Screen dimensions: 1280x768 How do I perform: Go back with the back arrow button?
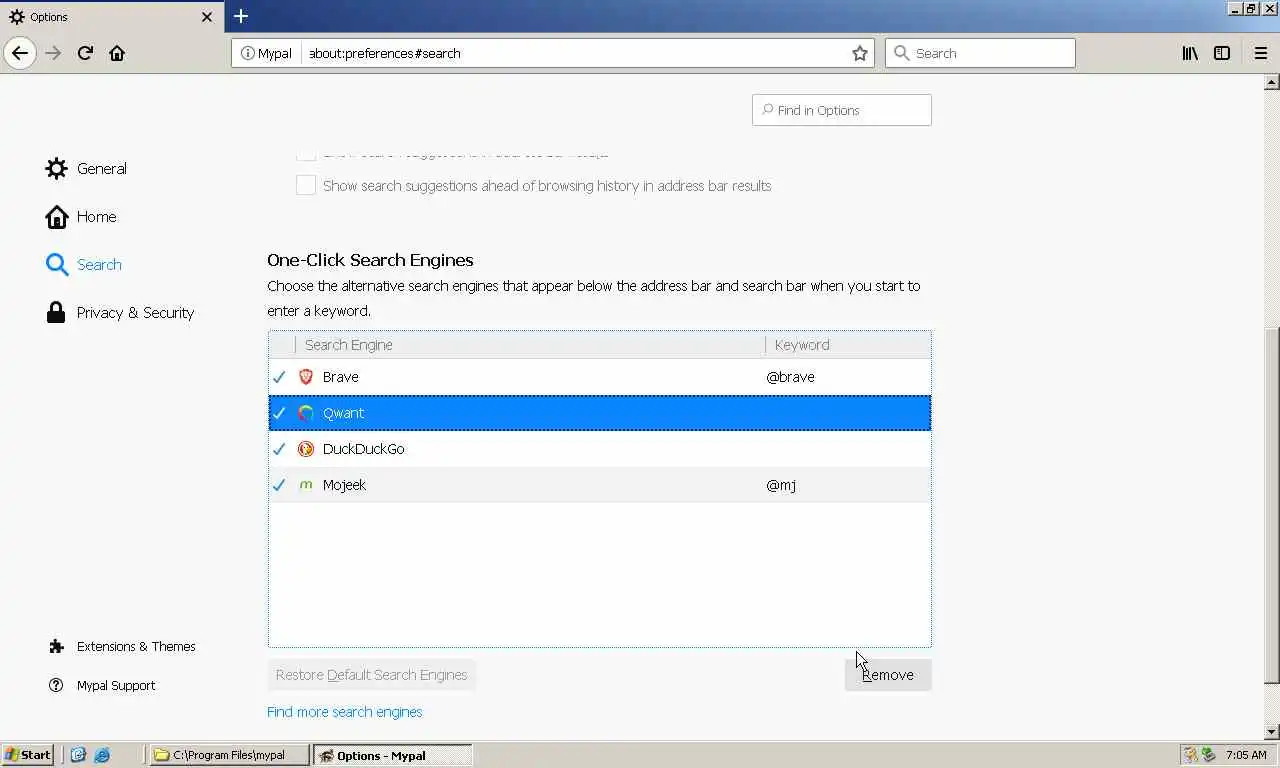tap(20, 53)
